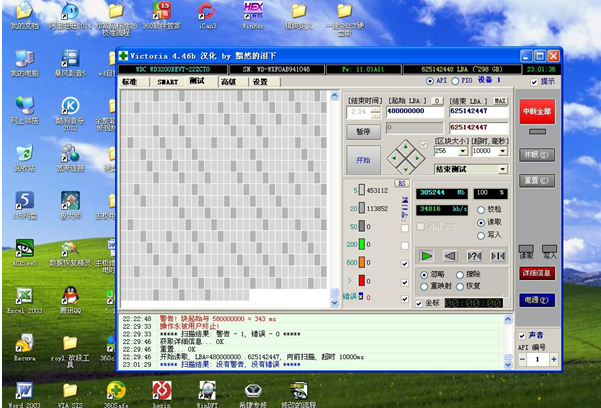Toggle the 声音 sound checkbox

coord(522,336)
